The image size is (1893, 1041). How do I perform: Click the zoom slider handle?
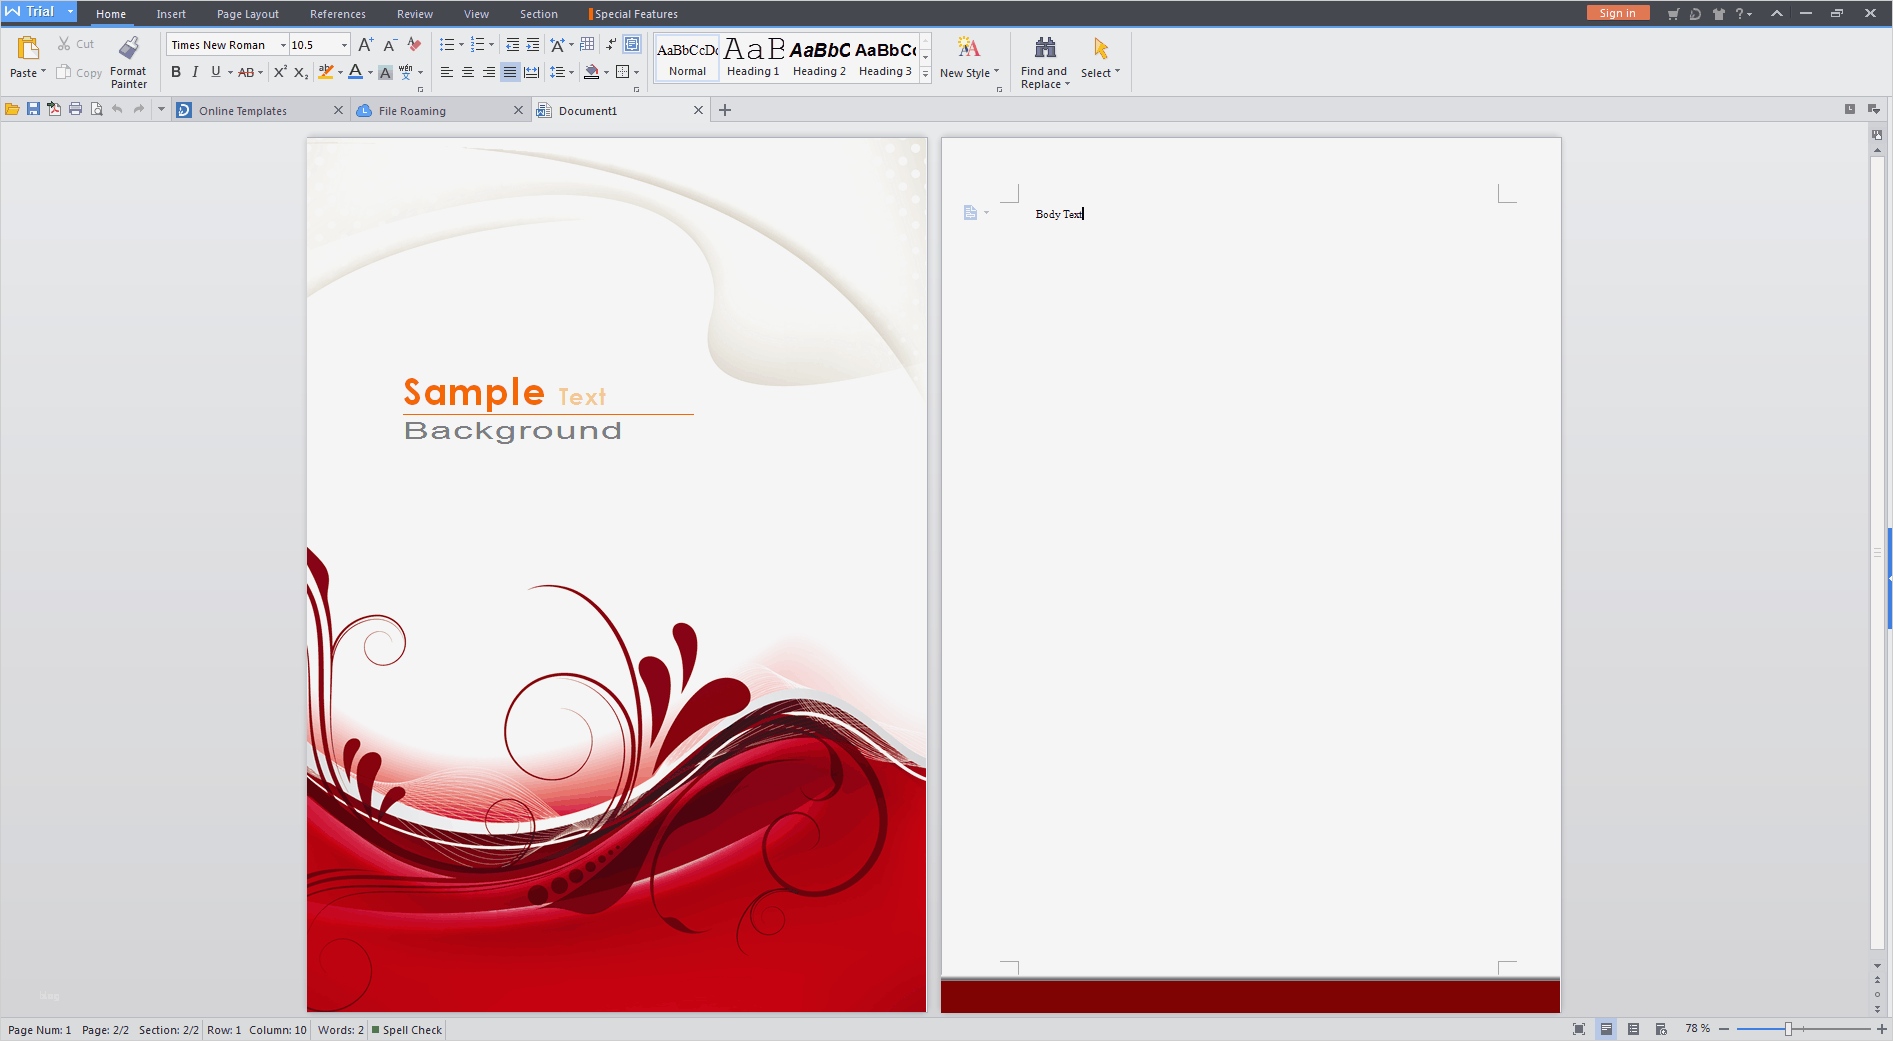[x=1788, y=1029]
